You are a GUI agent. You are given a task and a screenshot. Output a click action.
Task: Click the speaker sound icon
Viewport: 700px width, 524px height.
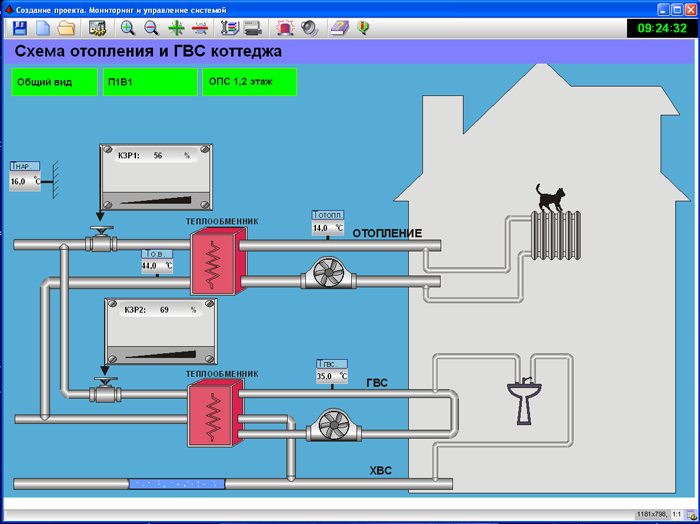click(309, 28)
